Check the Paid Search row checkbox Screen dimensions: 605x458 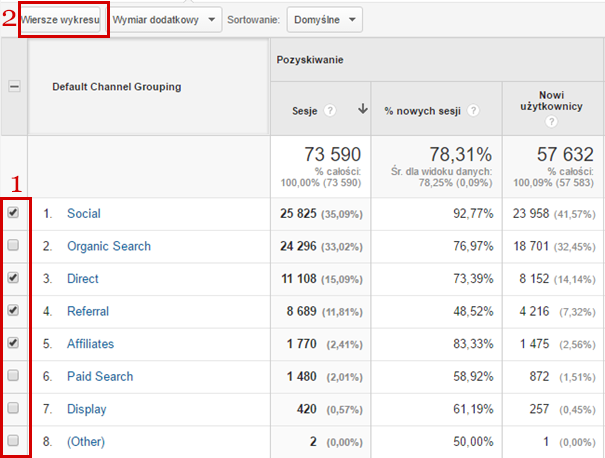13,375
